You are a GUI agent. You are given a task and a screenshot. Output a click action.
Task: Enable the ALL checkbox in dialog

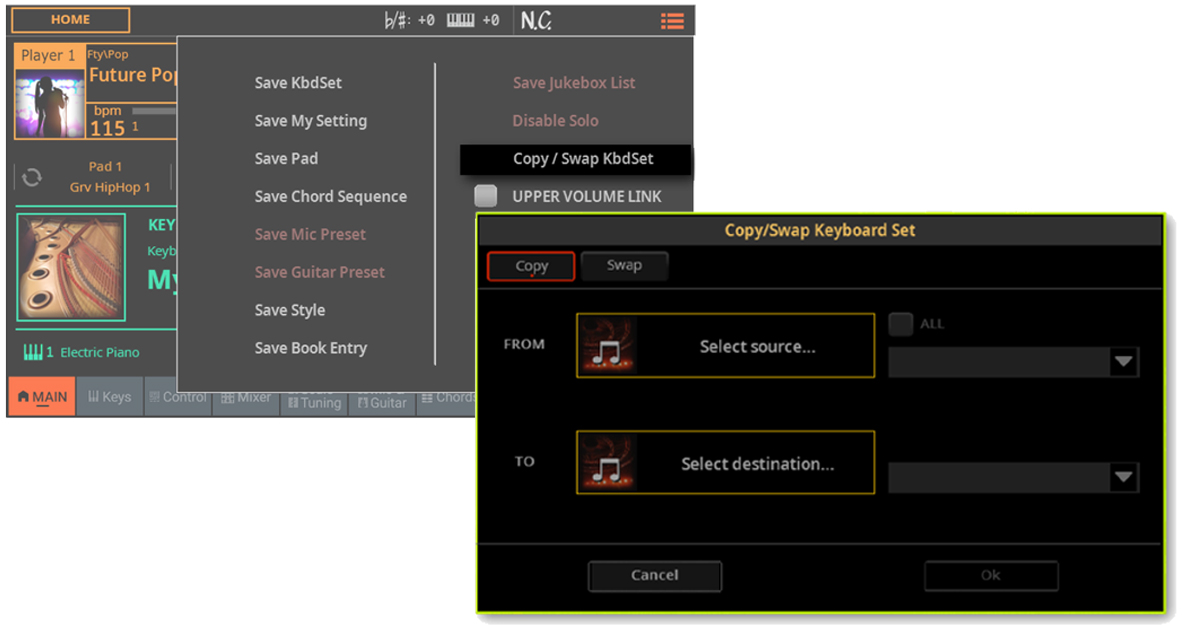click(901, 323)
